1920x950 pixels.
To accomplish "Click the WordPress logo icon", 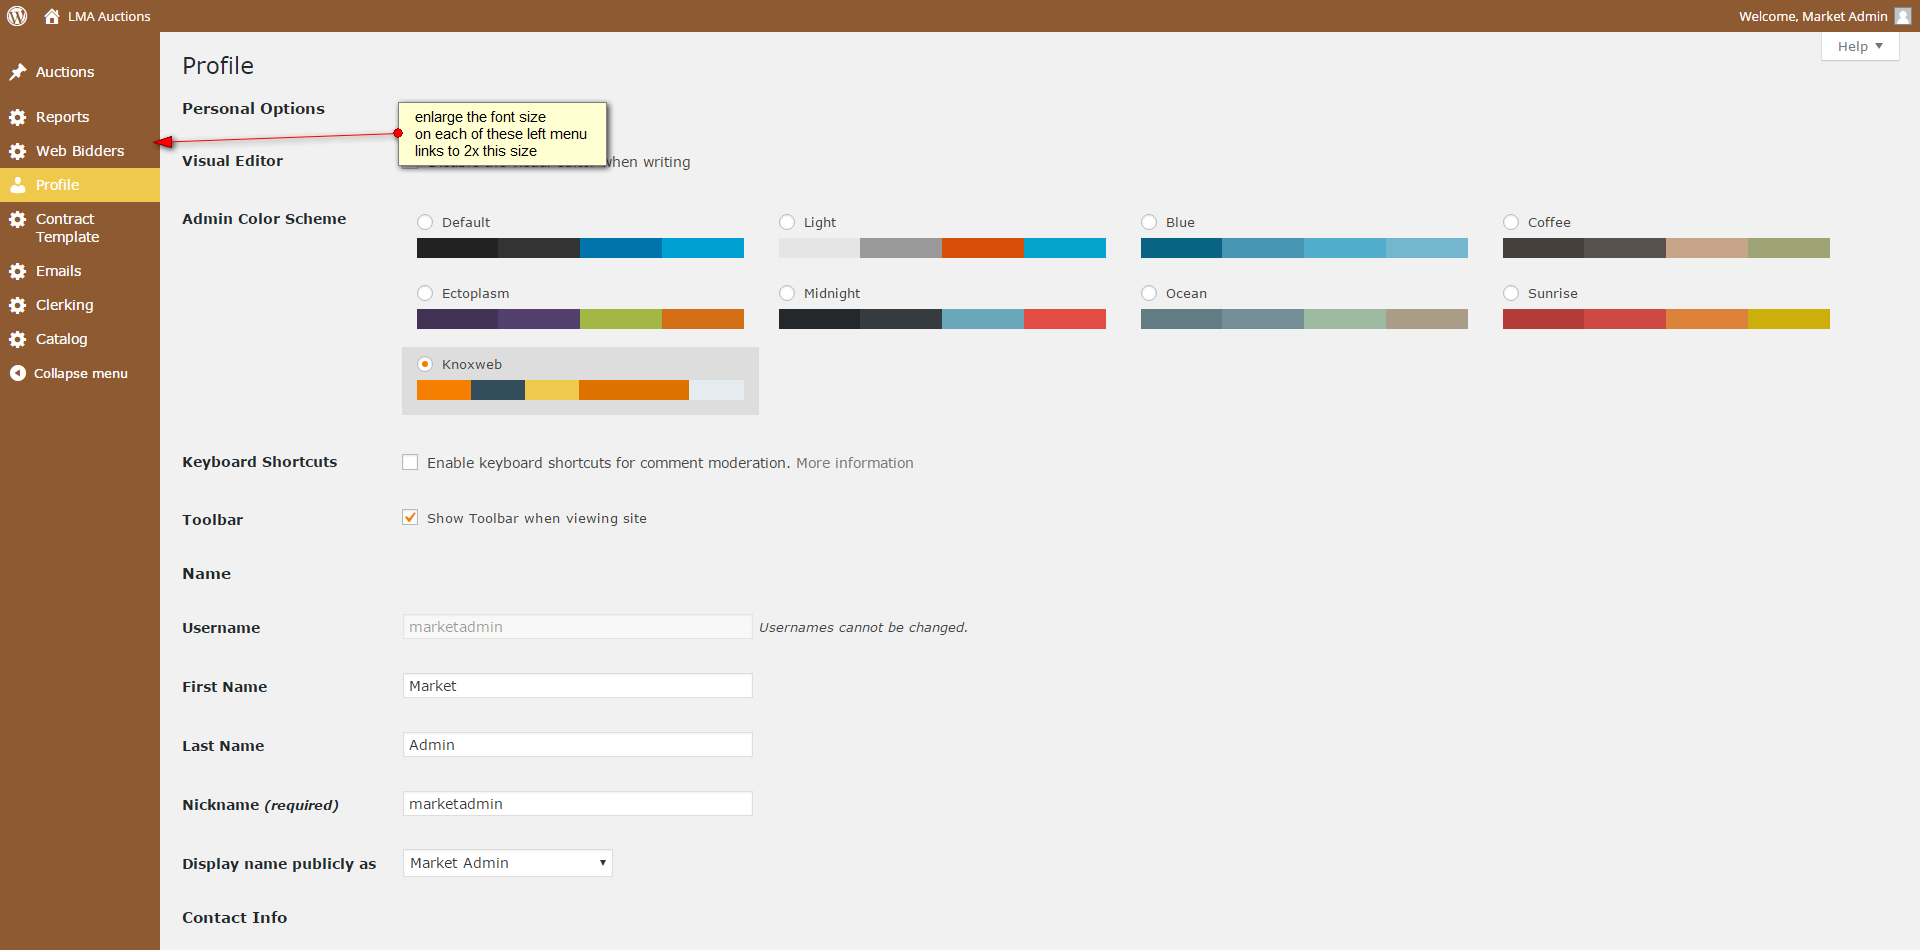I will coord(17,16).
